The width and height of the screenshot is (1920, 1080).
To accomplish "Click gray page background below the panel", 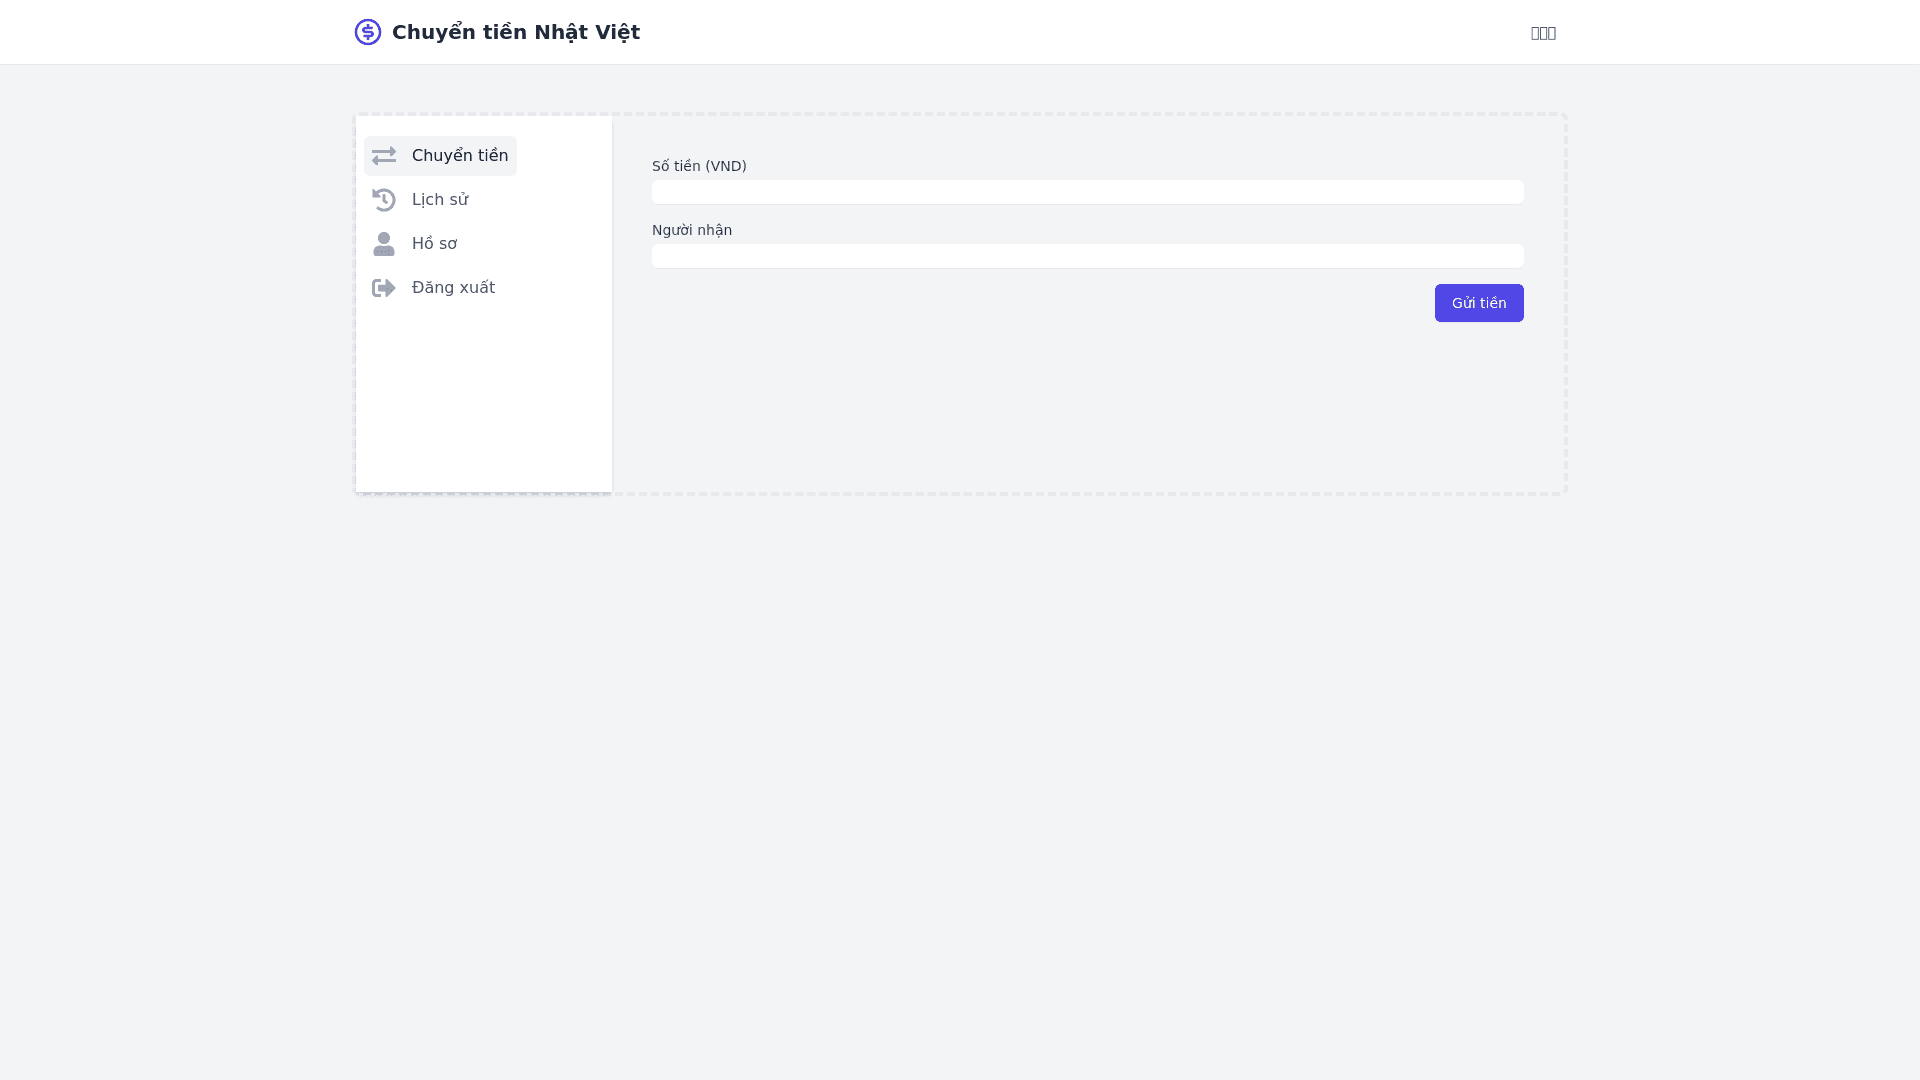I will coord(960,780).
